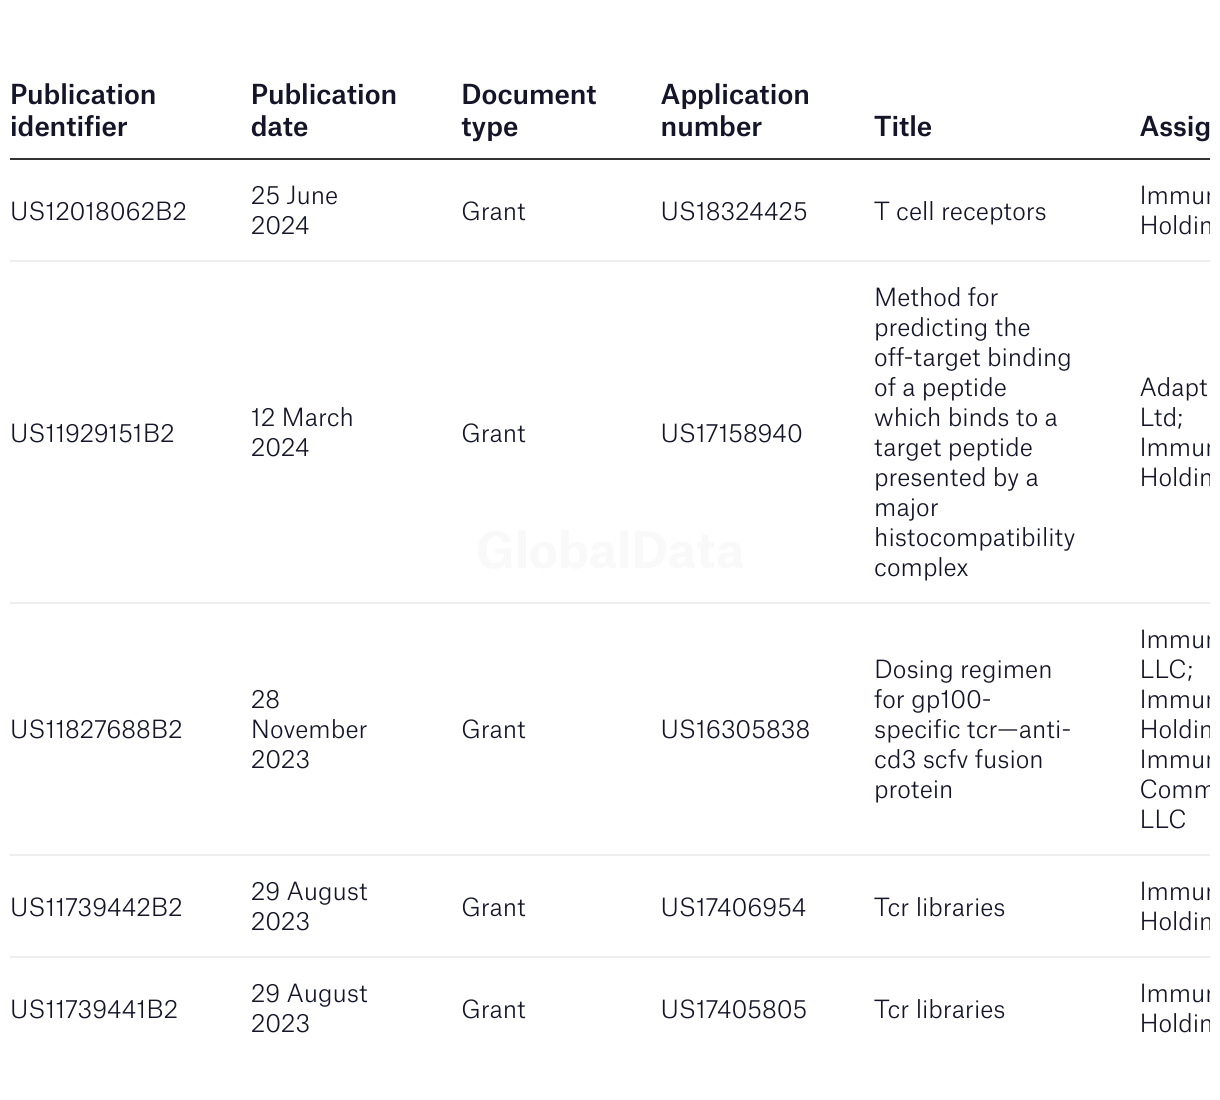
Task: Select publication identifier US11827688B2
Action: 96,730
